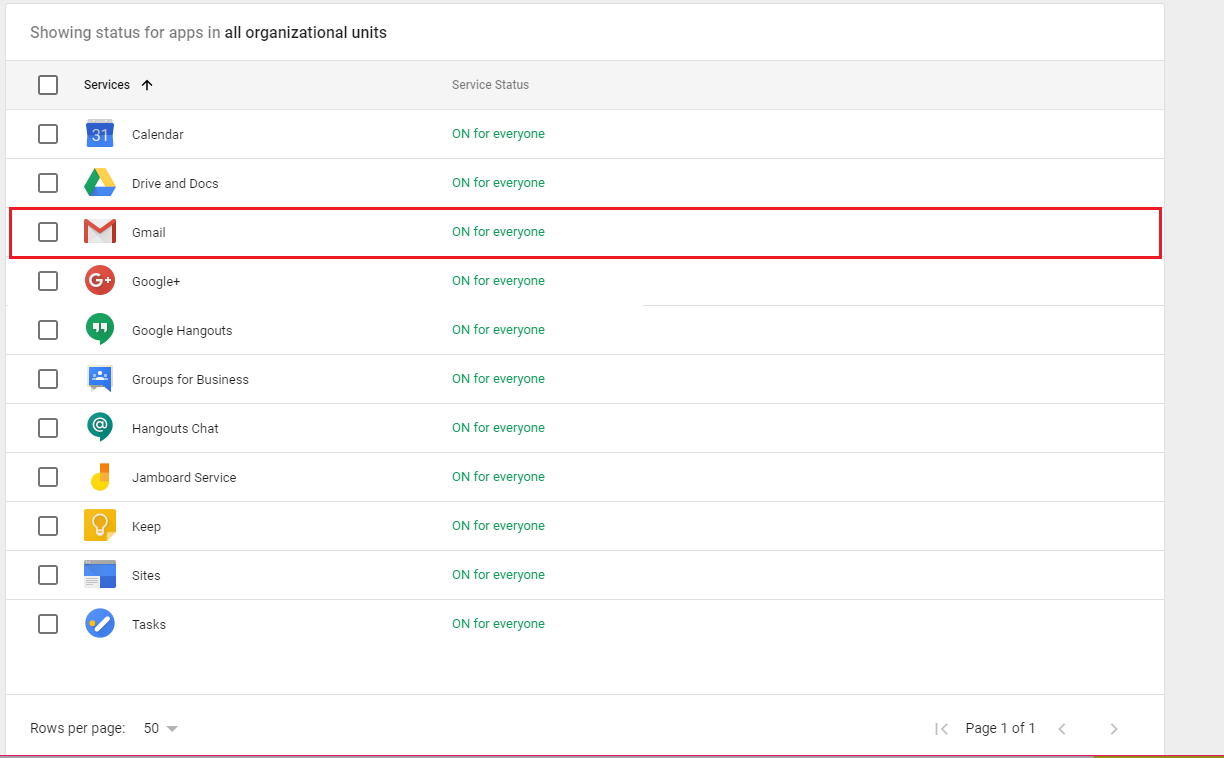The width and height of the screenshot is (1224, 758).
Task: Click Gmail's ON for everyone status
Action: 498,232
